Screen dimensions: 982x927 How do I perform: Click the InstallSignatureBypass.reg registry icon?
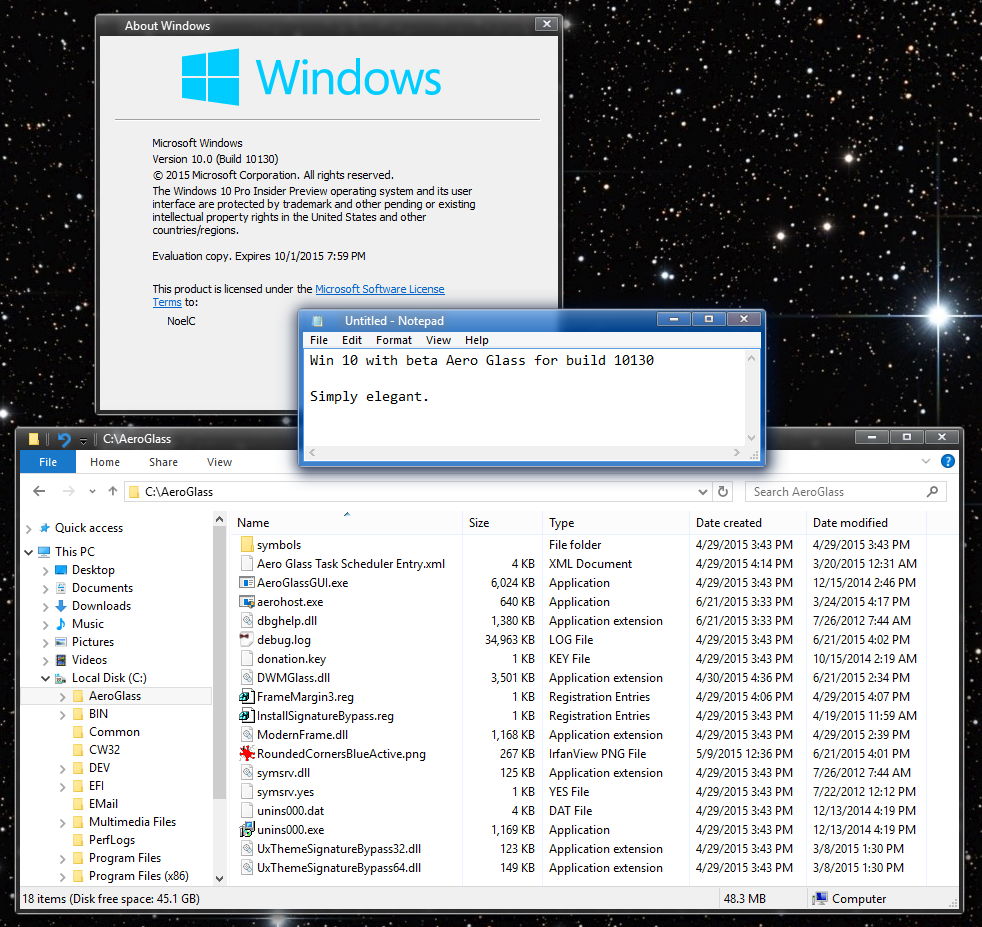point(247,715)
